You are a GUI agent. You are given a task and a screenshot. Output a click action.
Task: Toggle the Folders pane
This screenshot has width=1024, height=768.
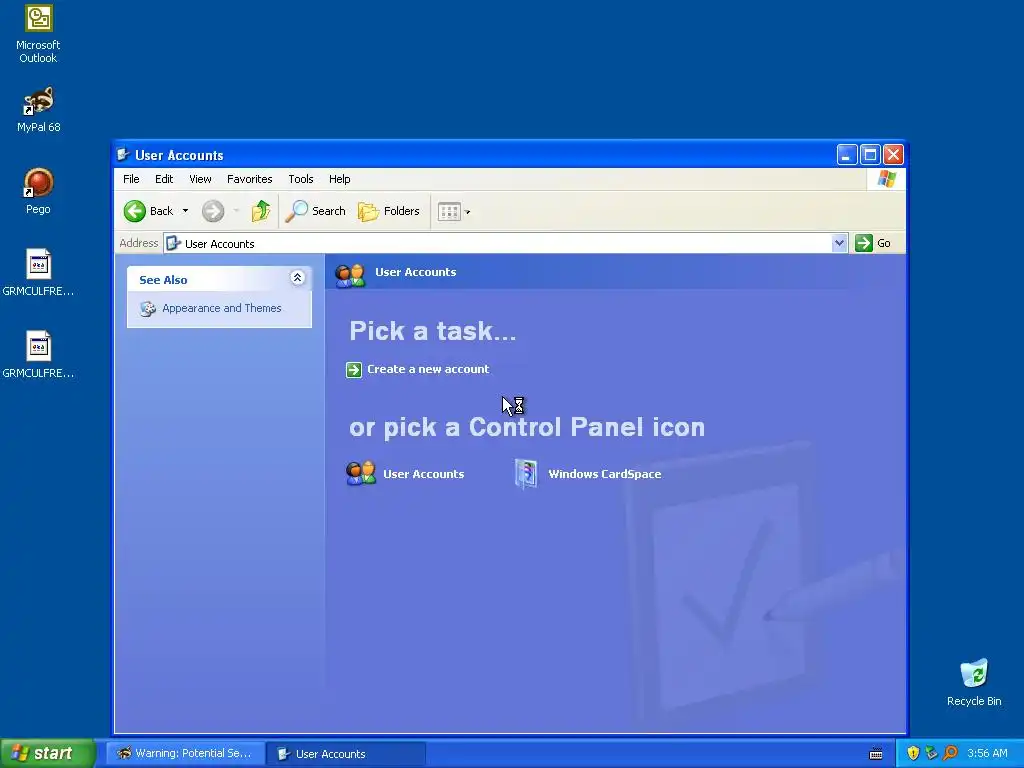[x=389, y=211]
